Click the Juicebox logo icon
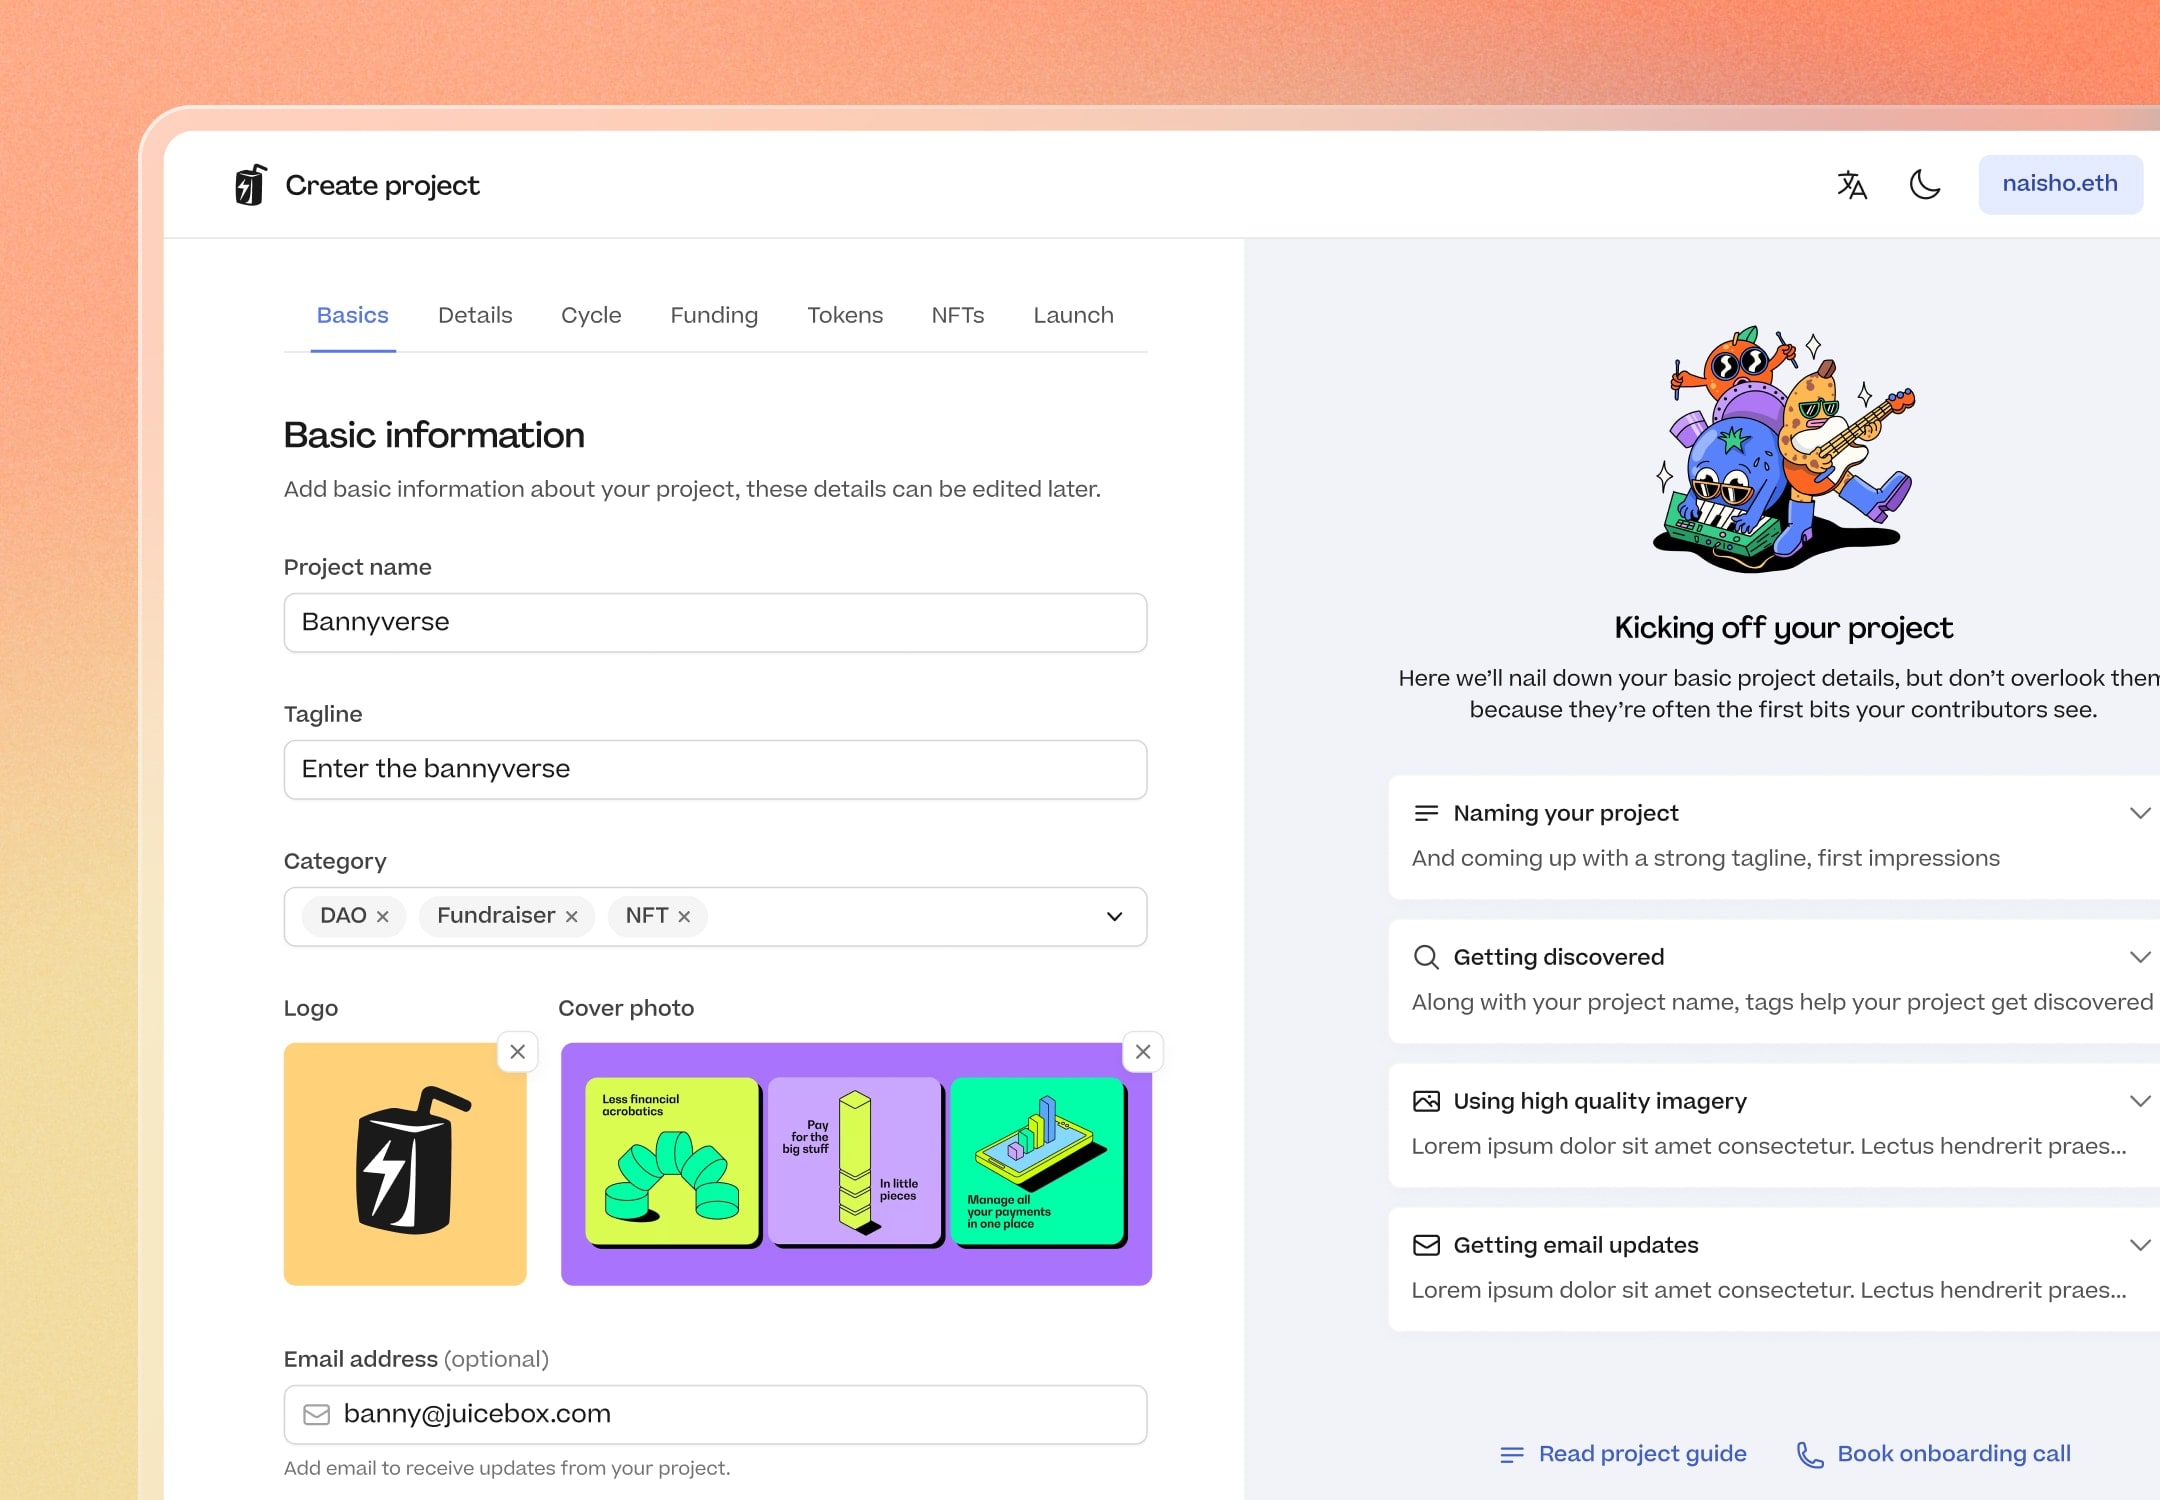 250,185
